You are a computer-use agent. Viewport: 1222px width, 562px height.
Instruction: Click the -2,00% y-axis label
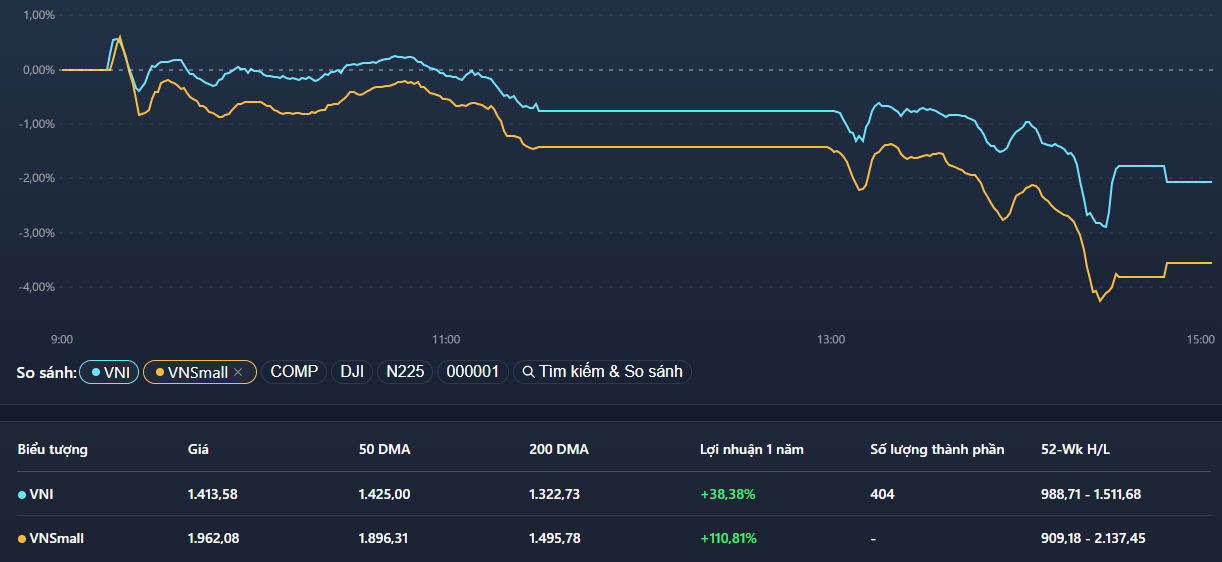pyautogui.click(x=36, y=178)
